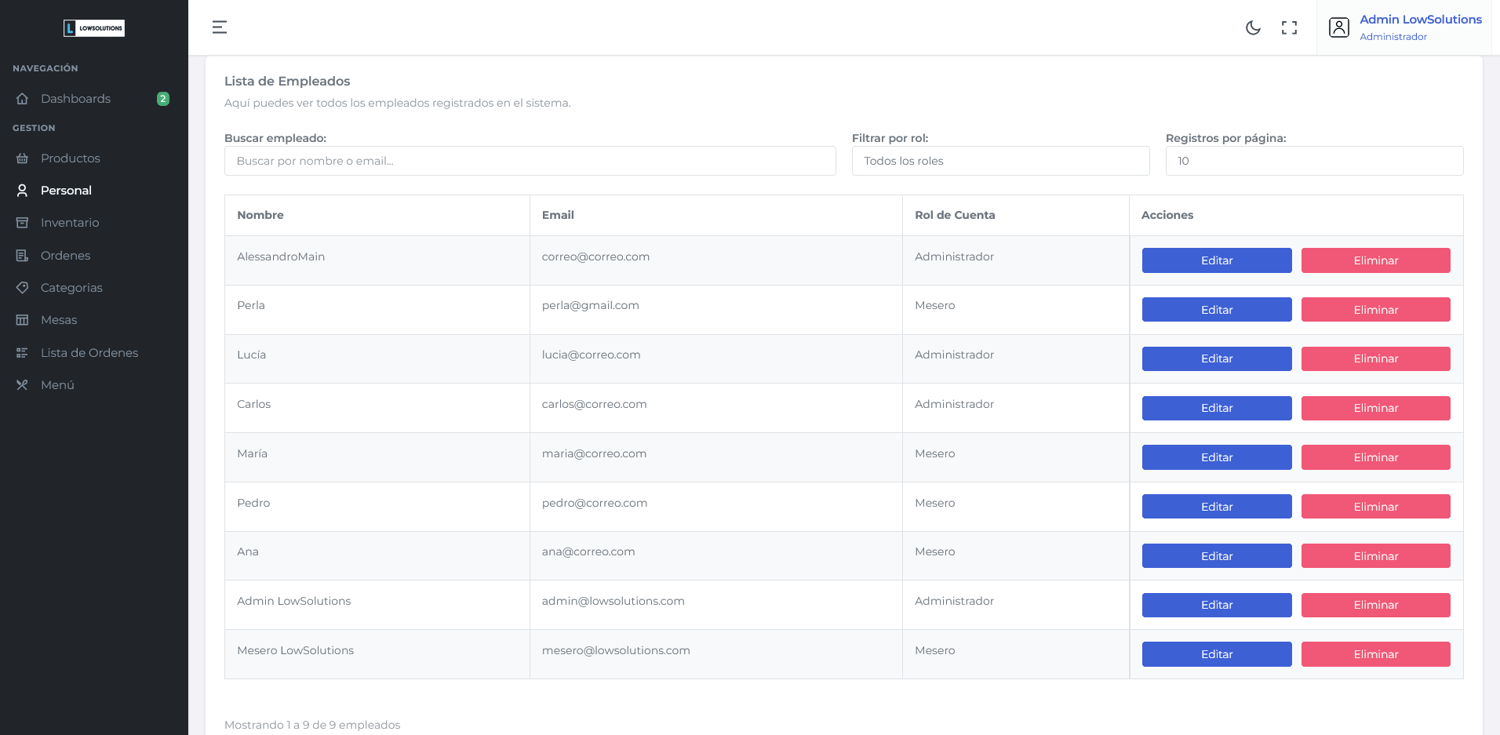Click the Inventario archive box icon

(x=22, y=223)
